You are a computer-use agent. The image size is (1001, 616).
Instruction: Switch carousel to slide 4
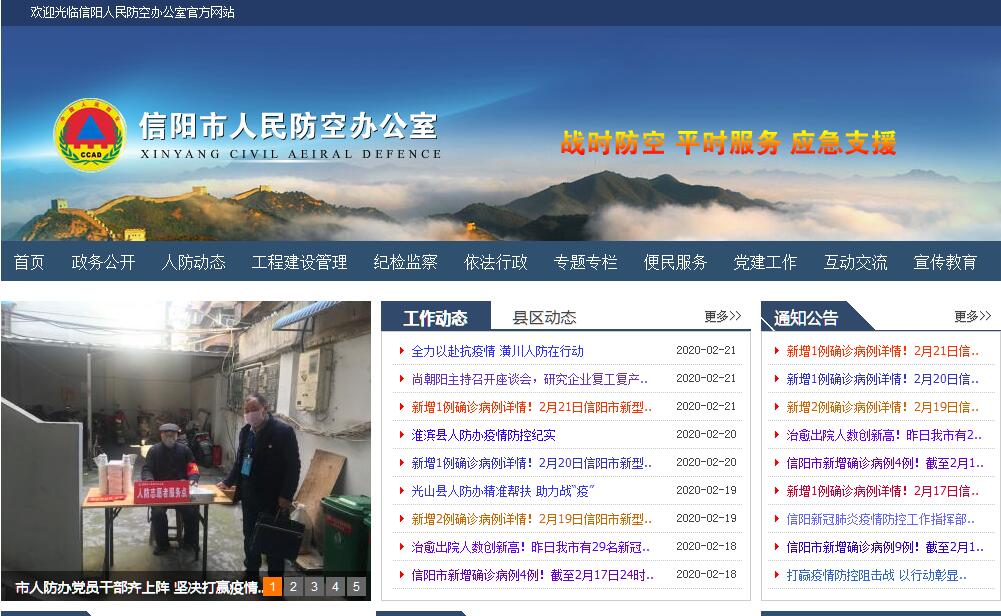pos(335,587)
